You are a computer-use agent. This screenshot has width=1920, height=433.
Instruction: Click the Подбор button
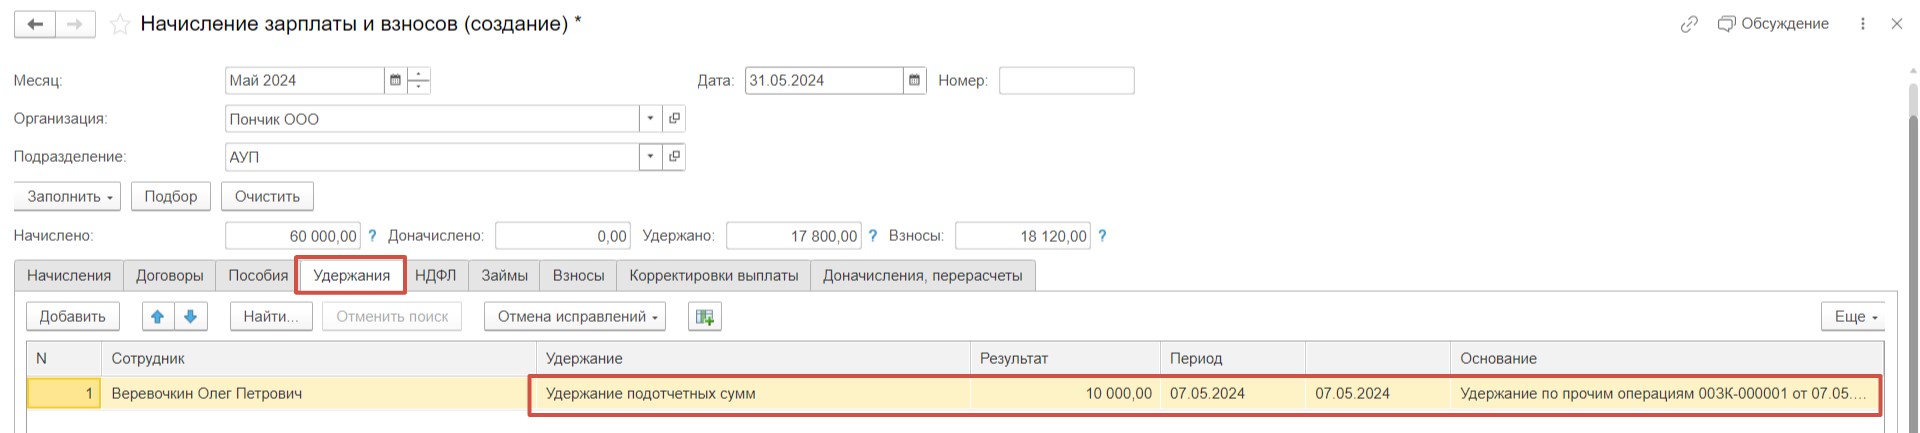click(171, 196)
